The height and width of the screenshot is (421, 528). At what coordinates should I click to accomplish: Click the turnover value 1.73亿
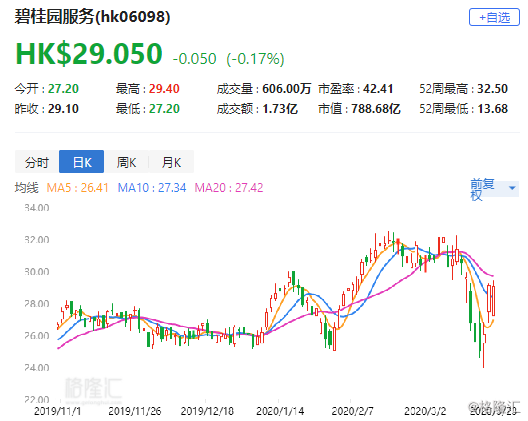click(x=280, y=109)
